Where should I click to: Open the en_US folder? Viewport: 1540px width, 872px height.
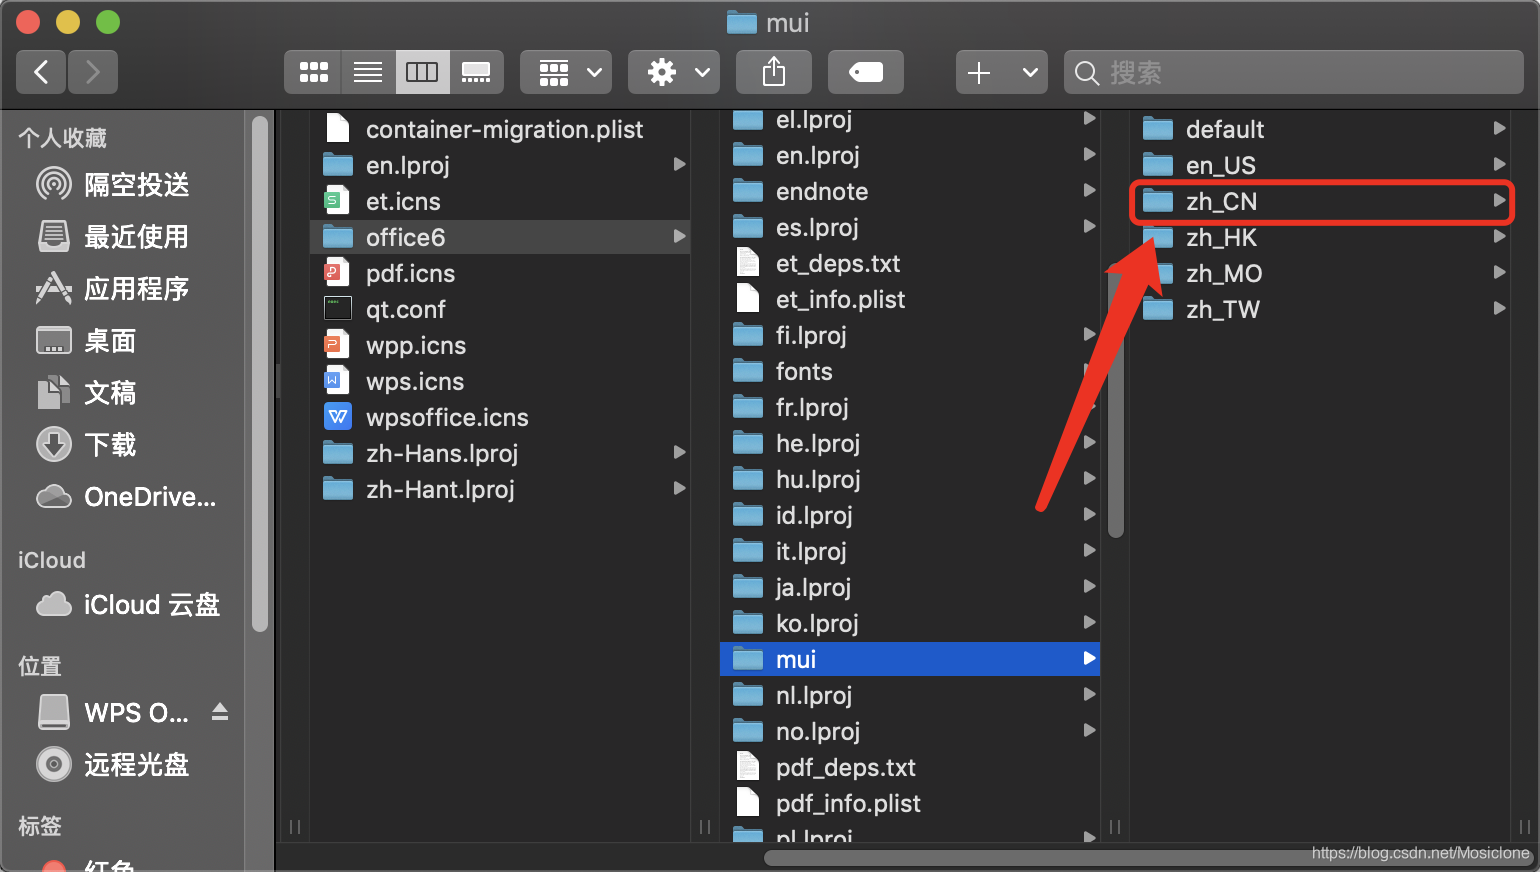pyautogui.click(x=1320, y=165)
